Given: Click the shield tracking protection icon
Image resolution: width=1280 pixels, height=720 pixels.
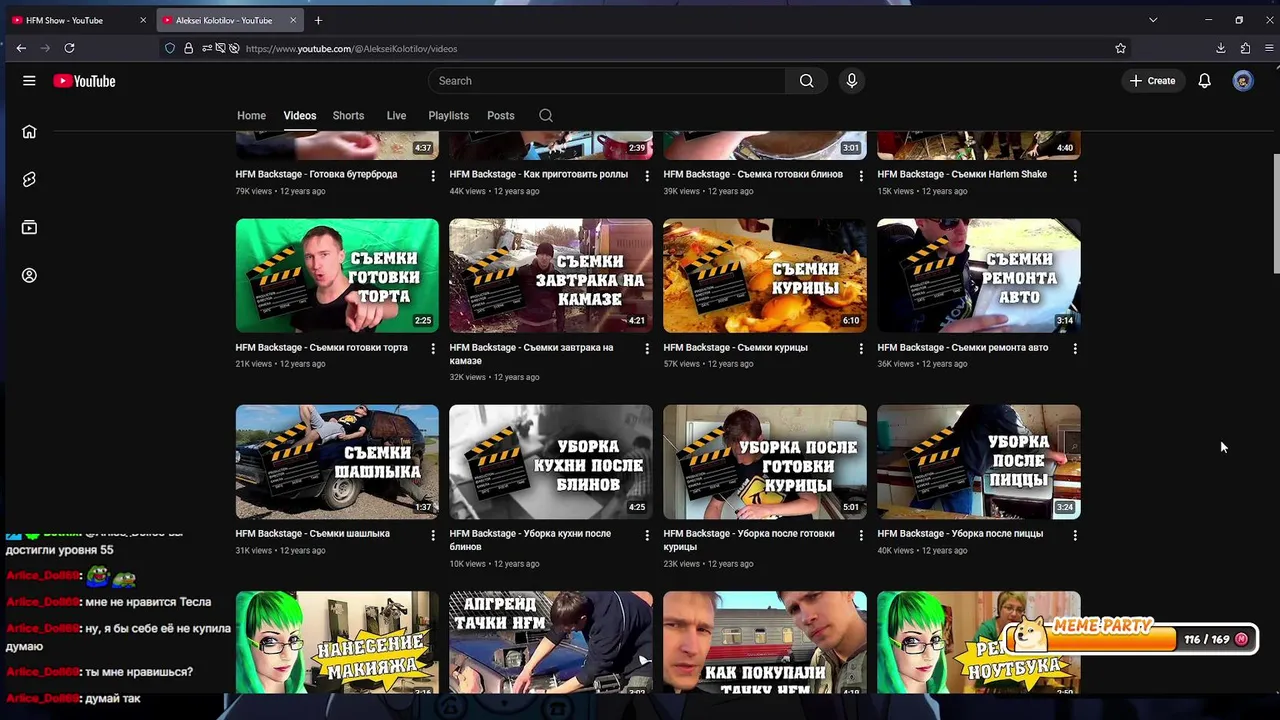Looking at the screenshot, I should pyautogui.click(x=170, y=48).
